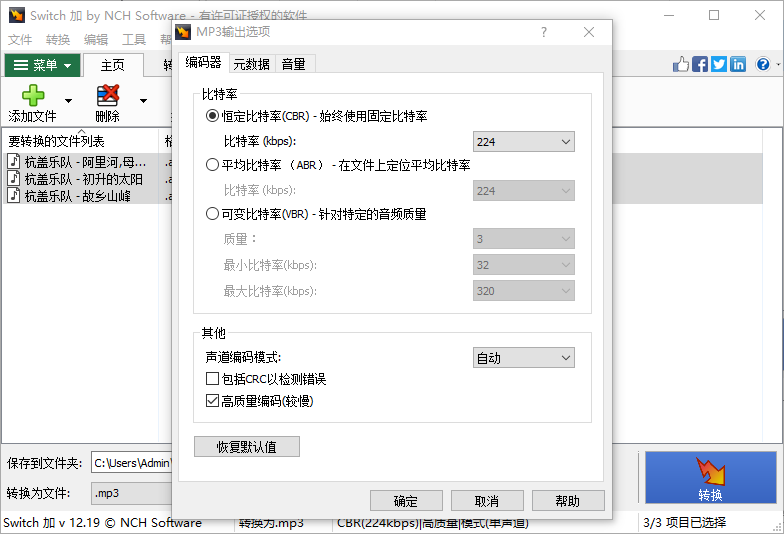Click the green Add Files (添加文件) plus icon

point(33,95)
